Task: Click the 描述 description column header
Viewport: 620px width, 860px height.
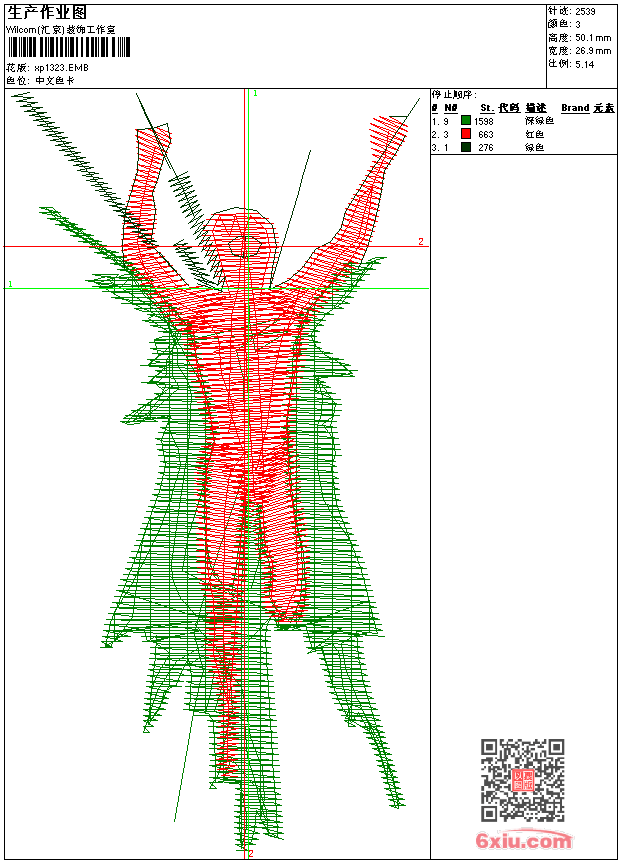Action: (x=536, y=108)
